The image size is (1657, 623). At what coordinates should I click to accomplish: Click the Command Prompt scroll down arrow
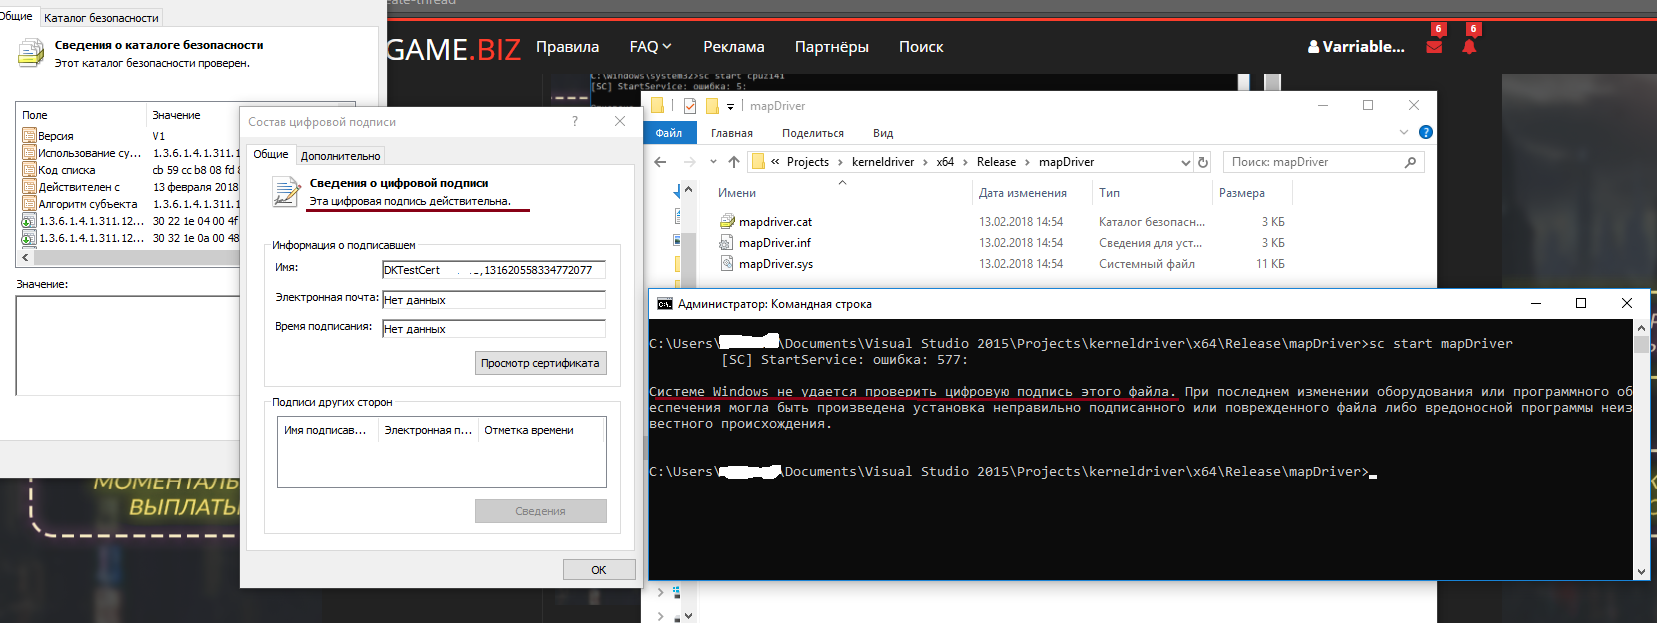pyautogui.click(x=1641, y=572)
